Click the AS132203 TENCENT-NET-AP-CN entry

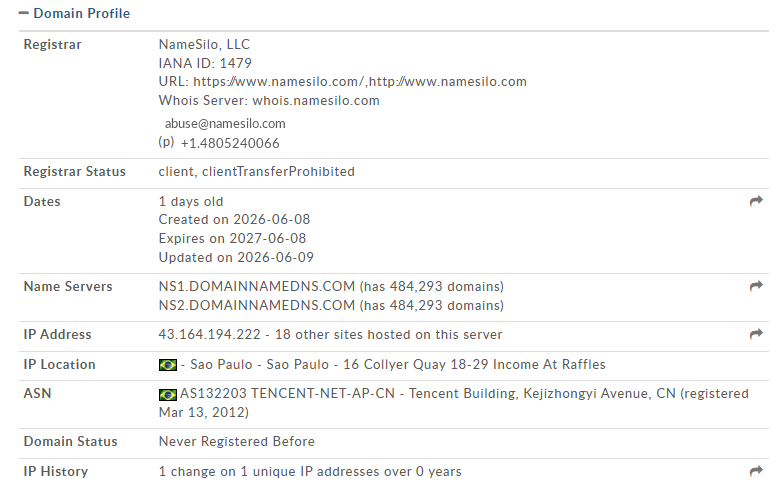[287, 393]
